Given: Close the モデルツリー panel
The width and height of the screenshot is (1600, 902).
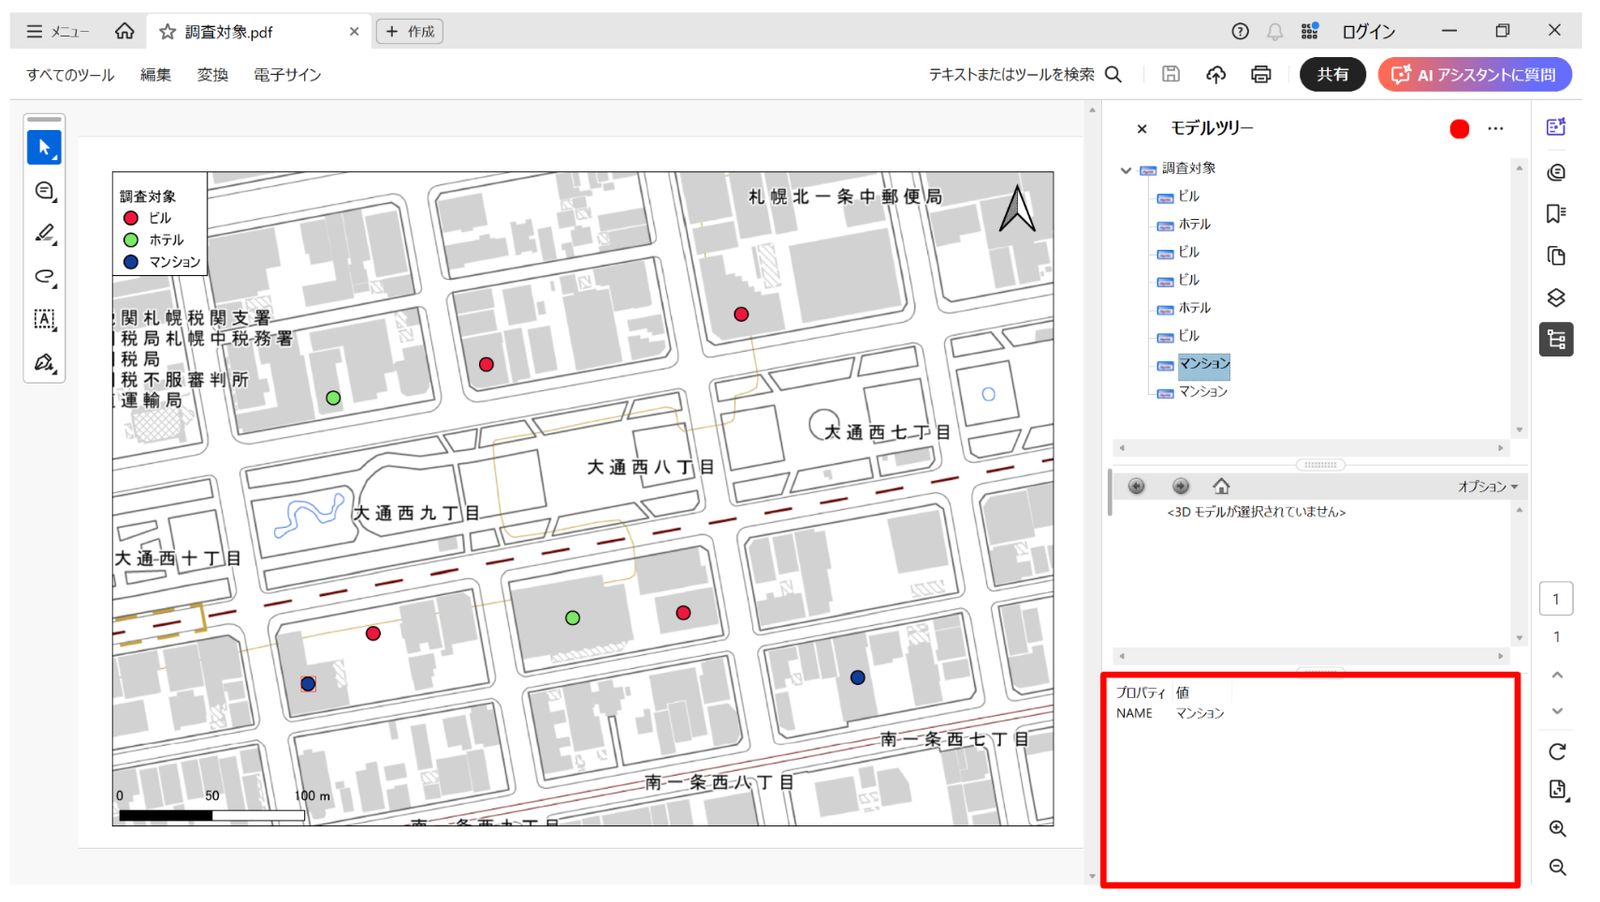Looking at the screenshot, I should click(1141, 129).
